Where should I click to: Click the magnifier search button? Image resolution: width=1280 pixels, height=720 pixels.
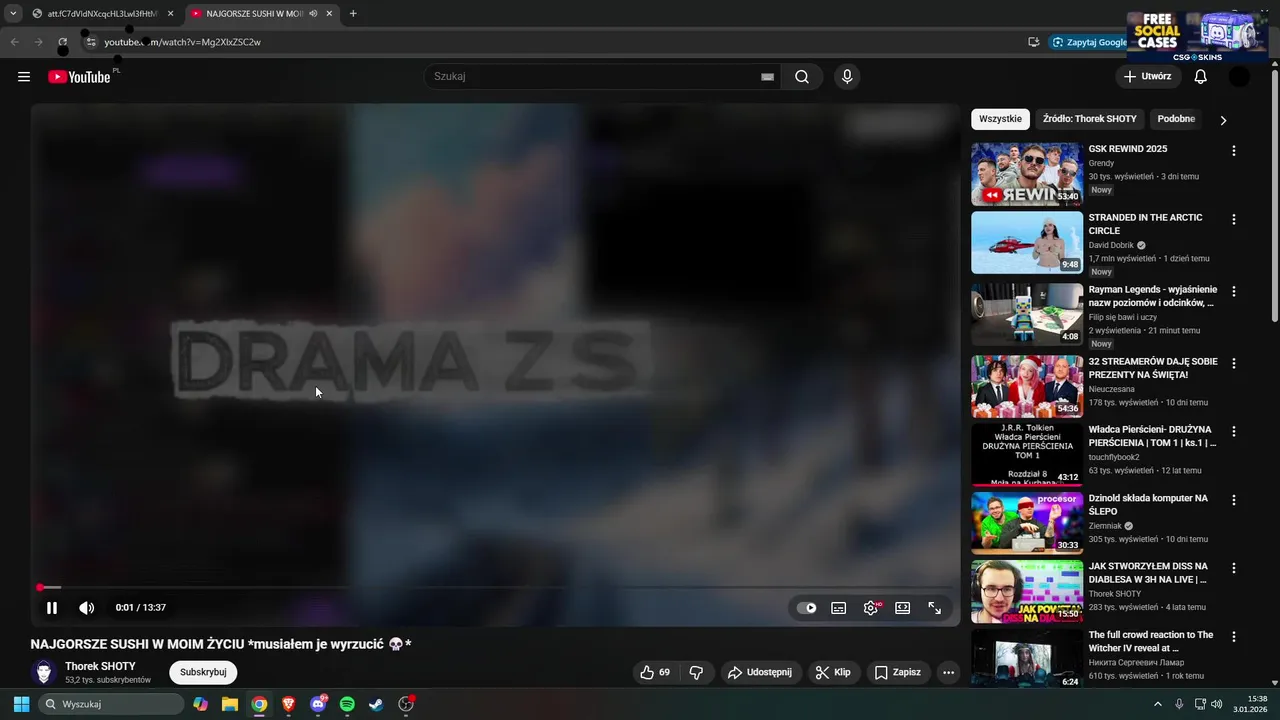coord(802,77)
